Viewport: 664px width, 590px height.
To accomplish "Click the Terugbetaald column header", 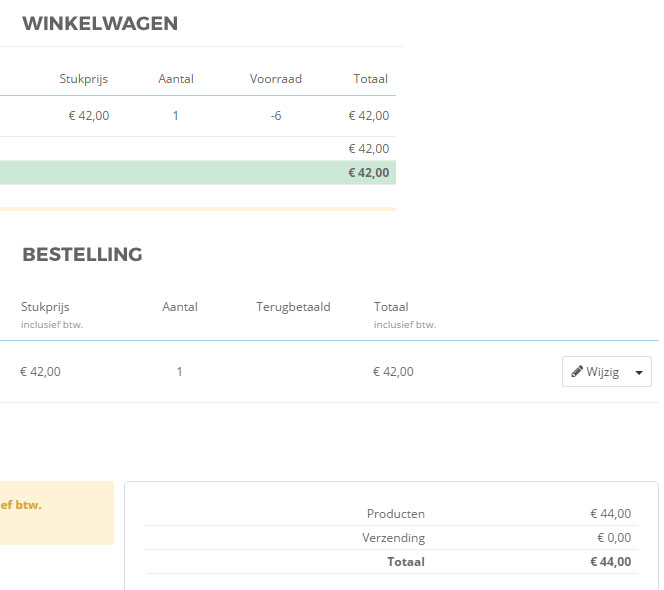I will (x=293, y=307).
